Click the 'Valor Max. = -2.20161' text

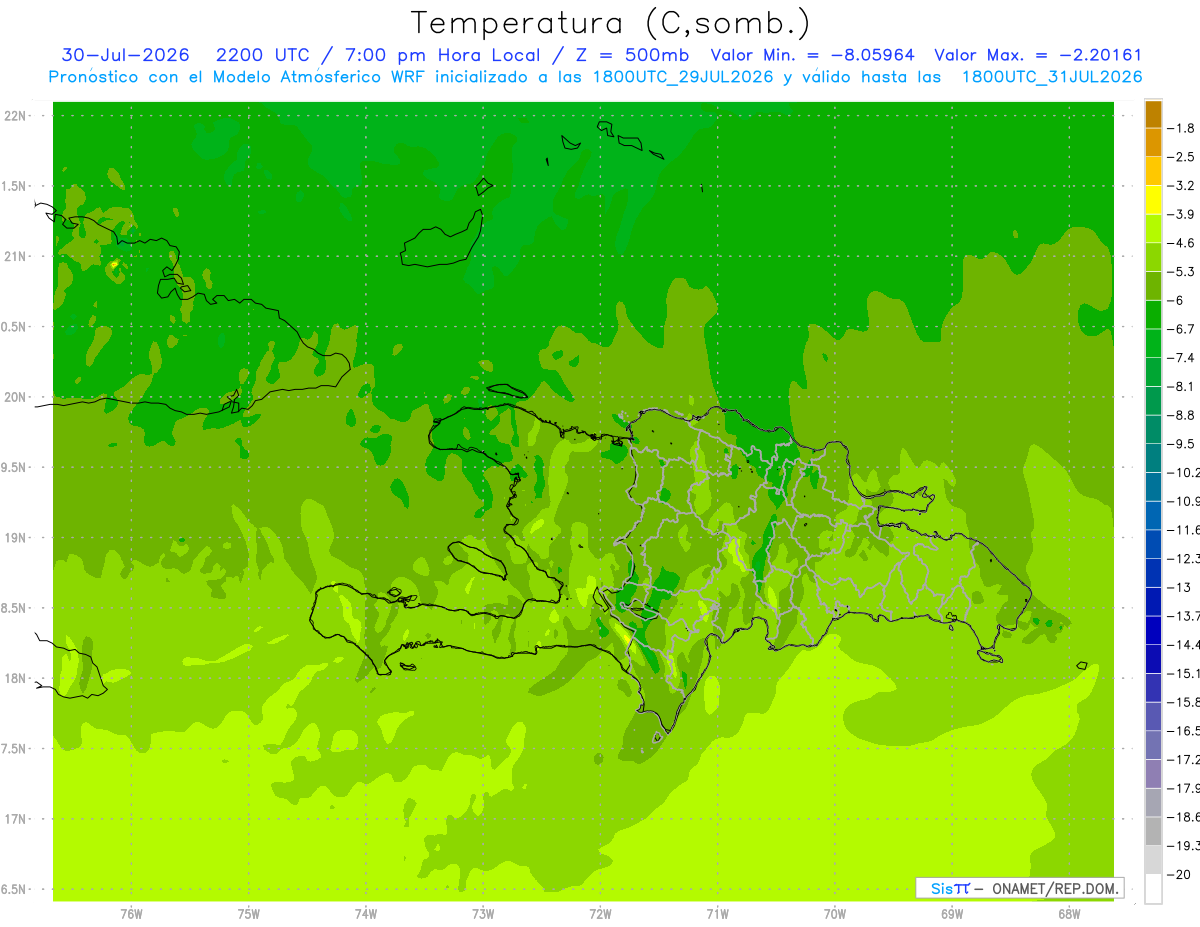1038,55
